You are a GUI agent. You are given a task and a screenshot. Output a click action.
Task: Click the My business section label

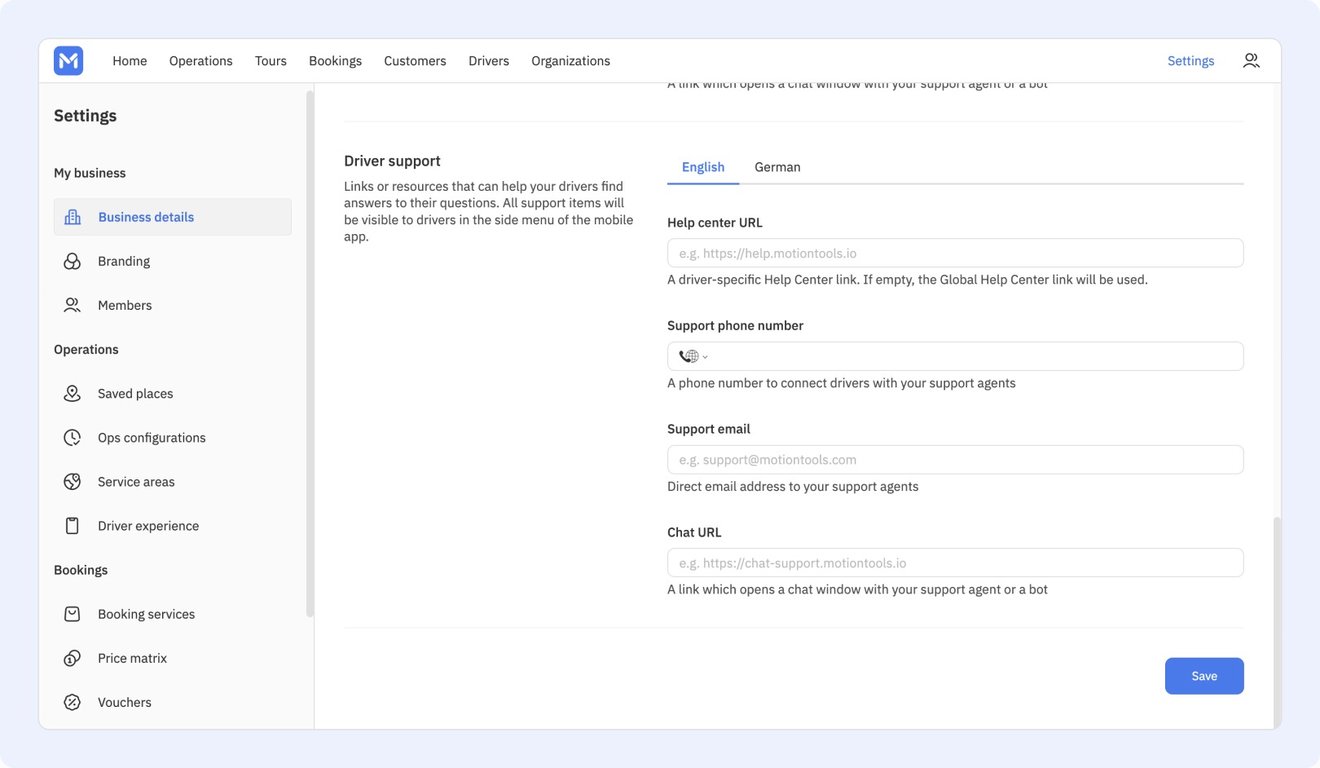click(x=90, y=173)
